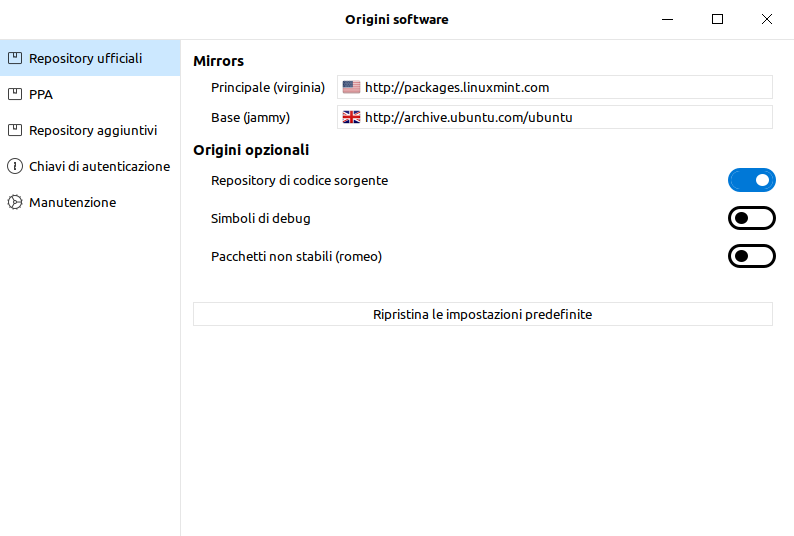
Task: Maximize the Origini software window
Action: click(x=717, y=19)
